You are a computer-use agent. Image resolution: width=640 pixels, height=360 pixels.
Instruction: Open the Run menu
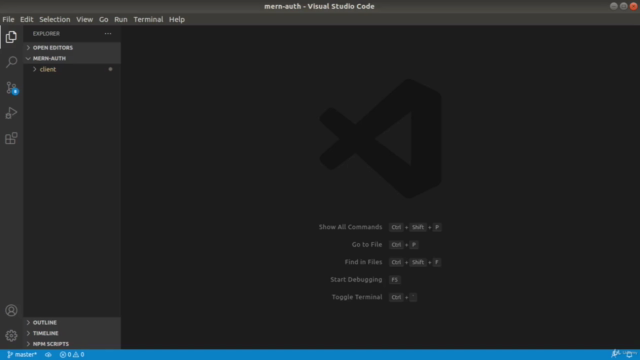(x=121, y=19)
